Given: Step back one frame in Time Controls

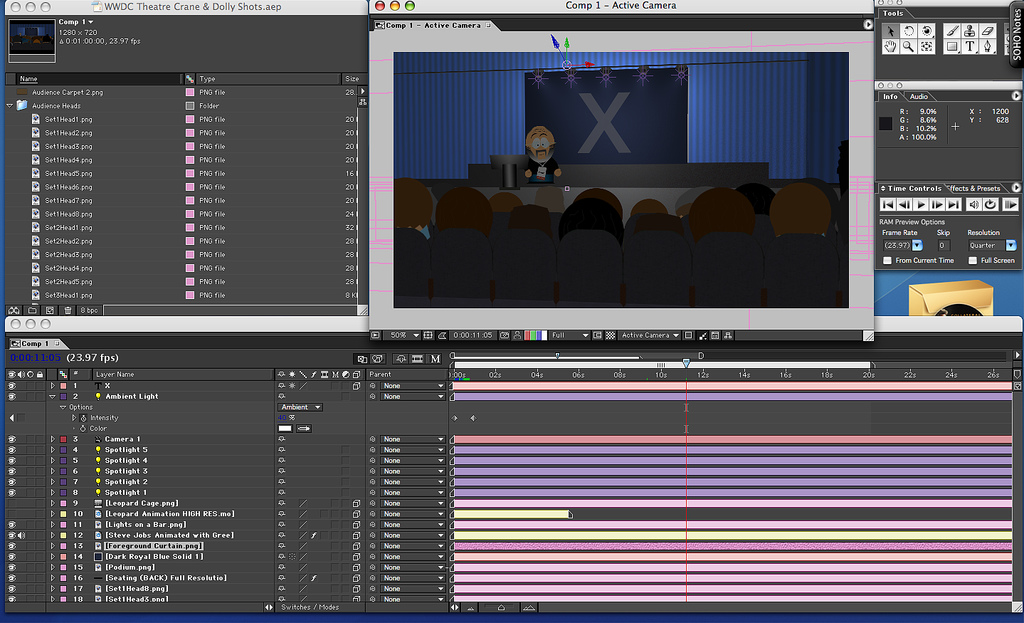Looking at the screenshot, I should pyautogui.click(x=904, y=205).
